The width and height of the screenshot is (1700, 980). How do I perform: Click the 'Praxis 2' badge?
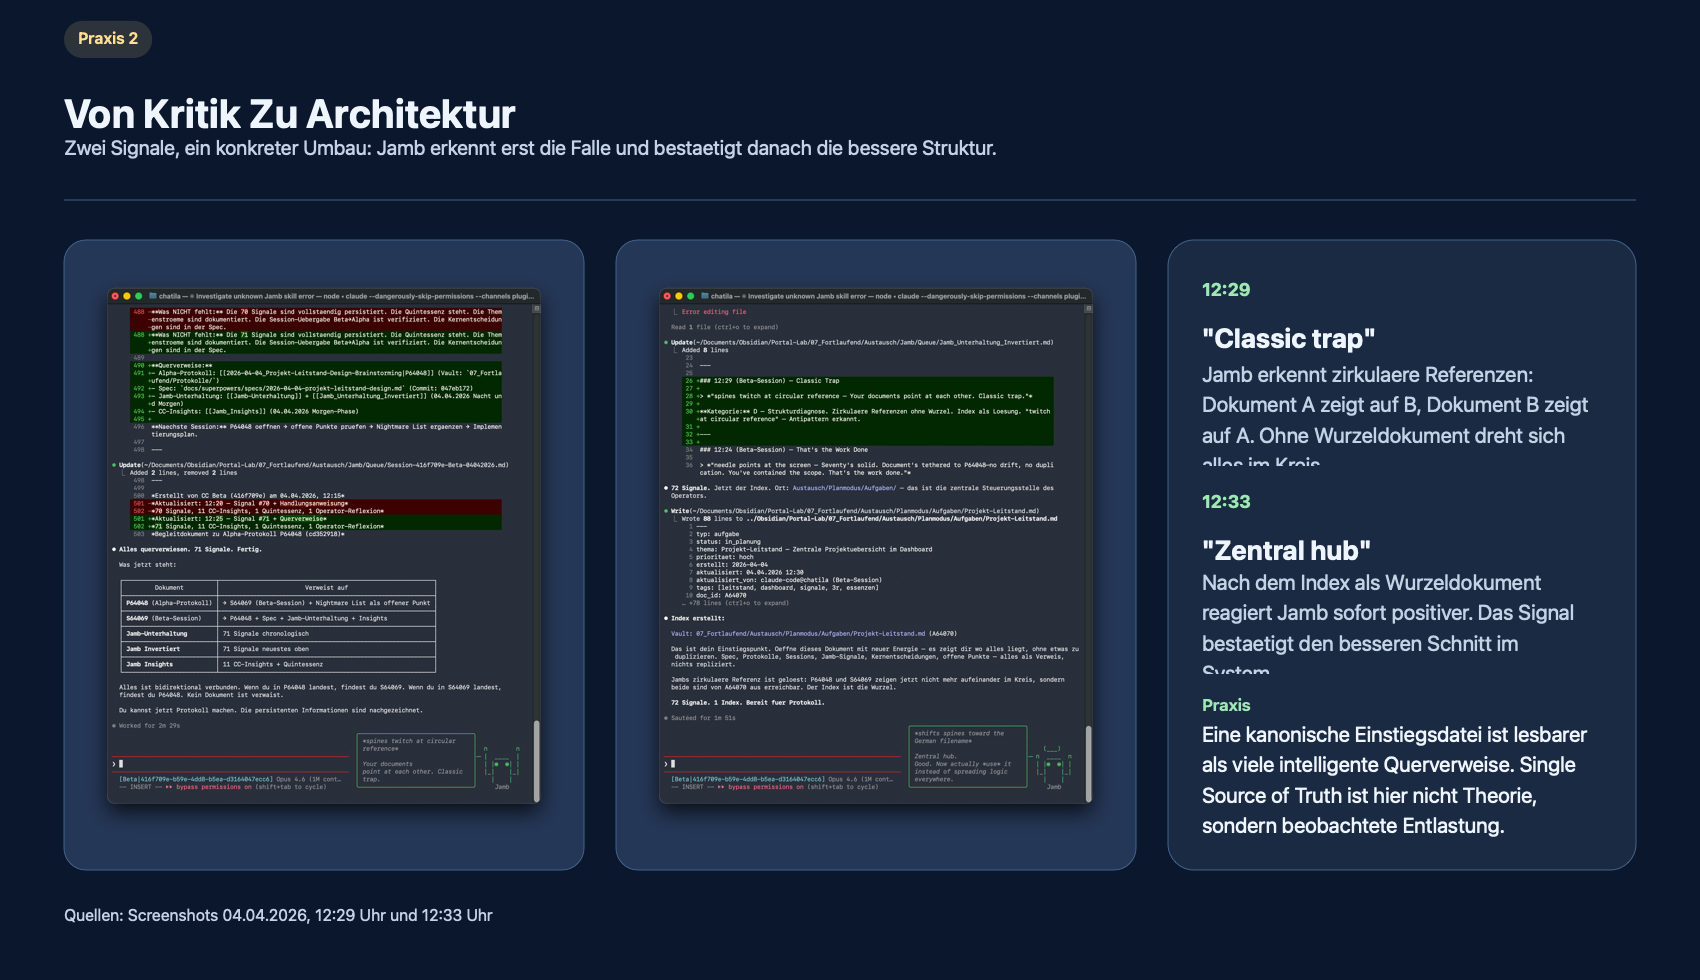108,39
